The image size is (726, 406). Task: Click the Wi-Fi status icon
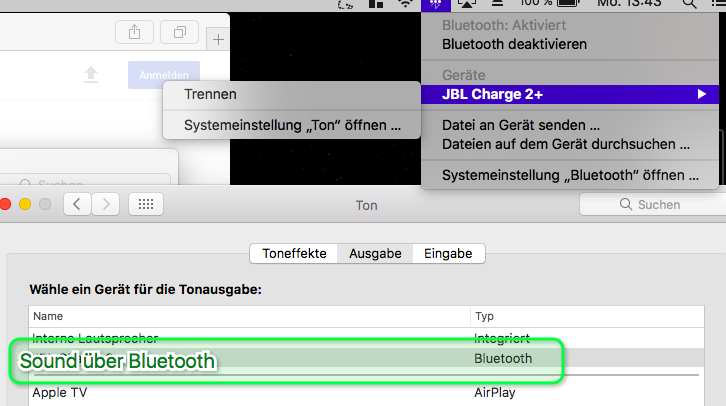[x=405, y=4]
